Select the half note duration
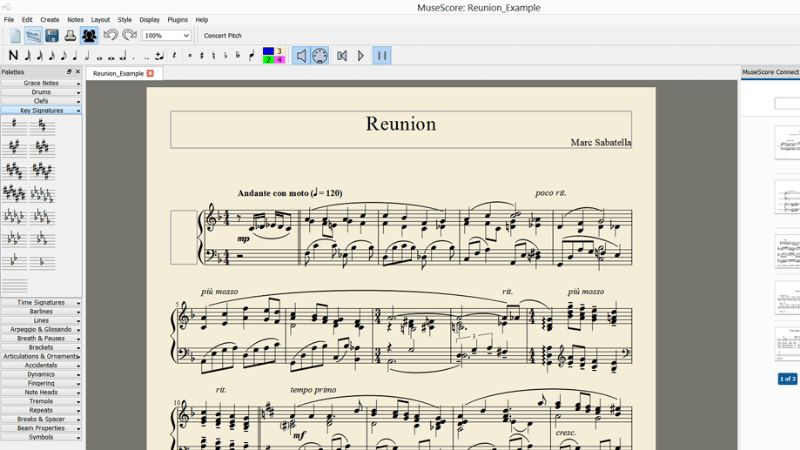The width and height of the screenshot is (800, 450). (87, 56)
